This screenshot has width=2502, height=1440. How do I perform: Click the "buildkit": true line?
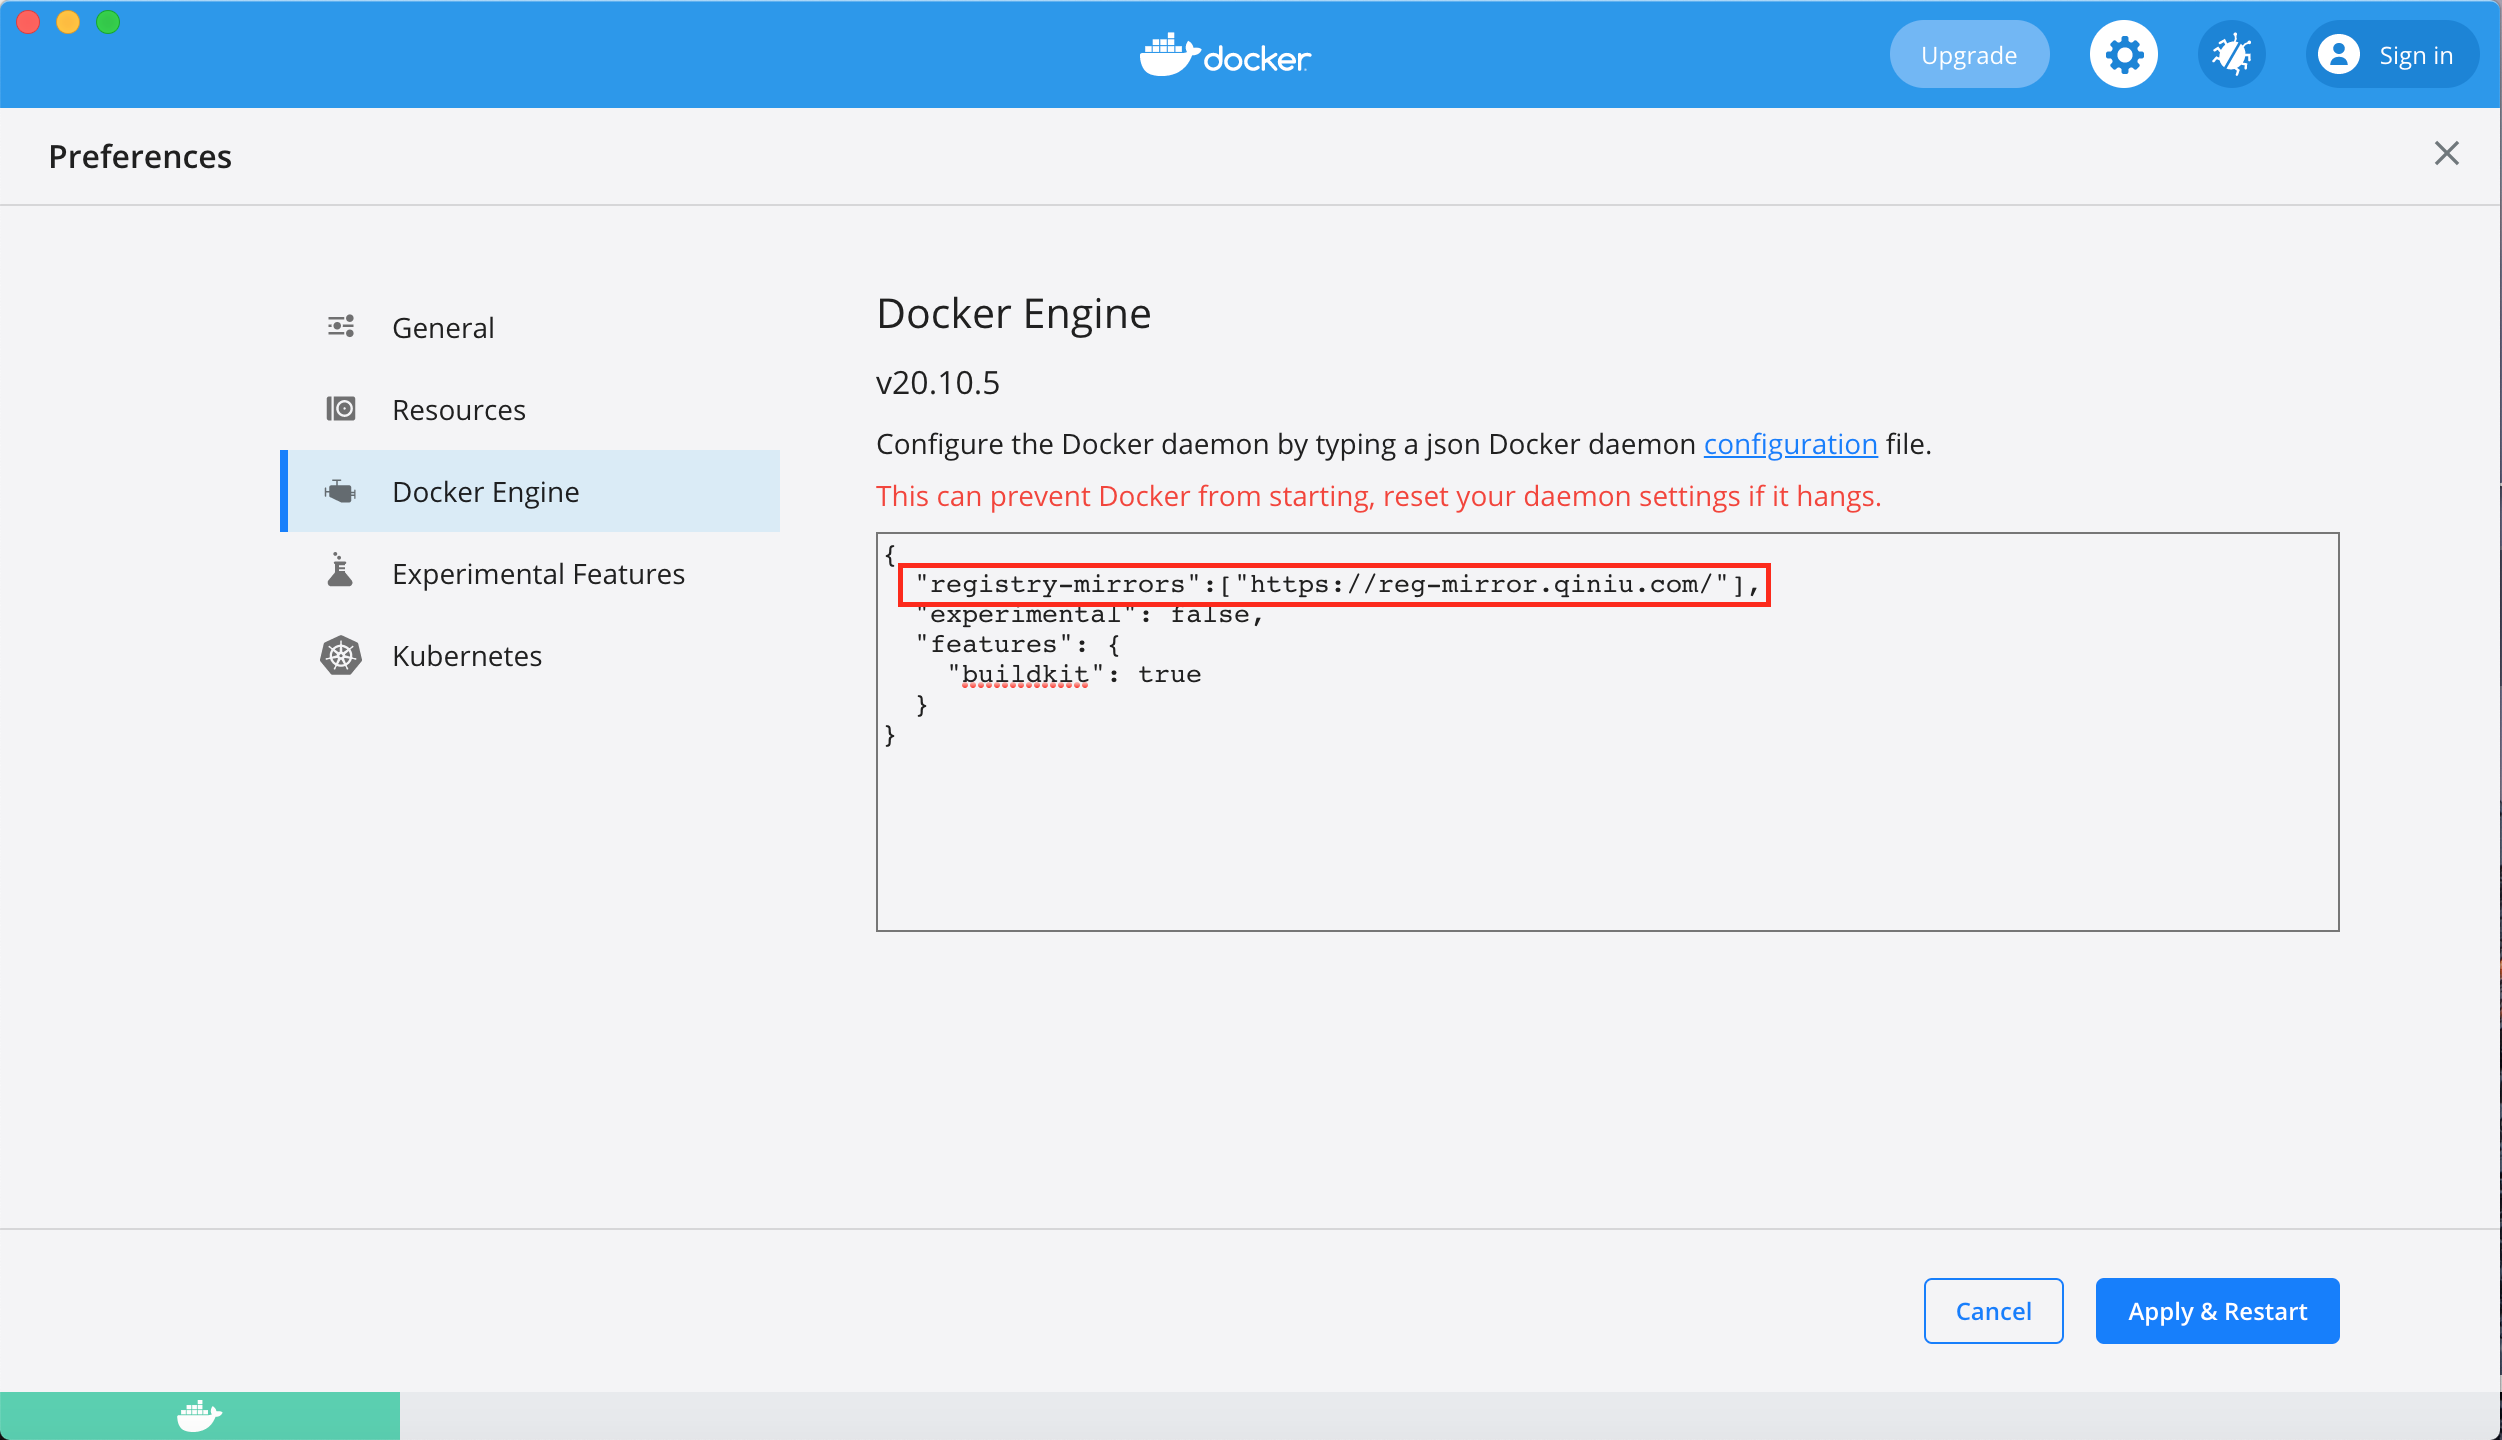coord(1074,675)
